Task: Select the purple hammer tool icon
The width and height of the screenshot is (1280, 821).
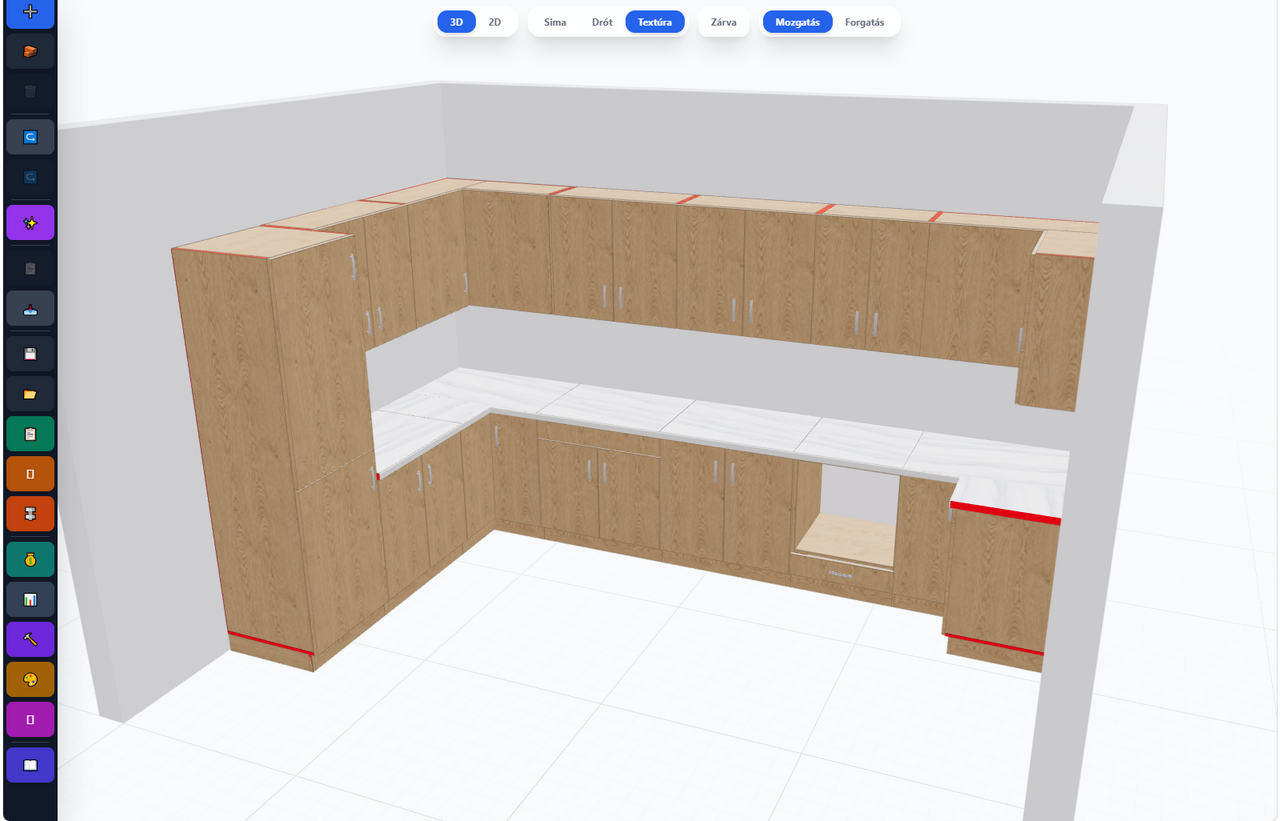Action: (x=30, y=639)
